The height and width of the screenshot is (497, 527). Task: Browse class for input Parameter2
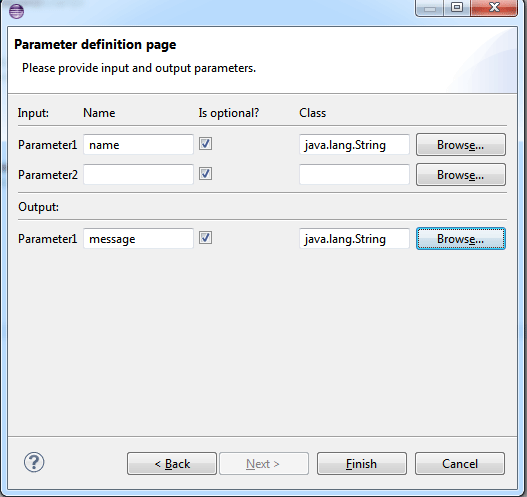(x=461, y=174)
